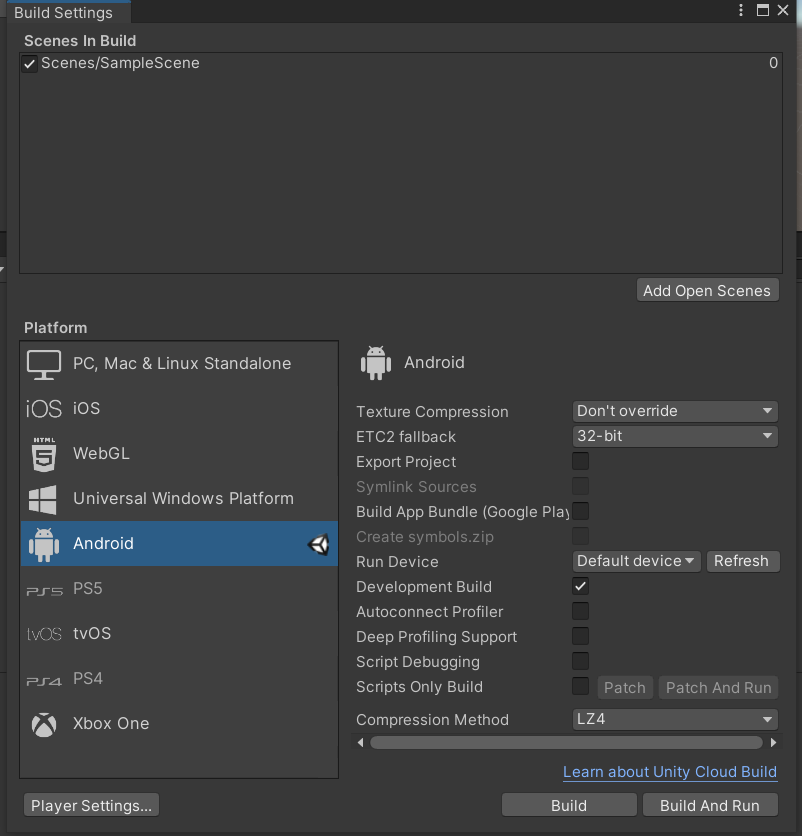Select the Universal Windows Platform icon

click(x=43, y=498)
